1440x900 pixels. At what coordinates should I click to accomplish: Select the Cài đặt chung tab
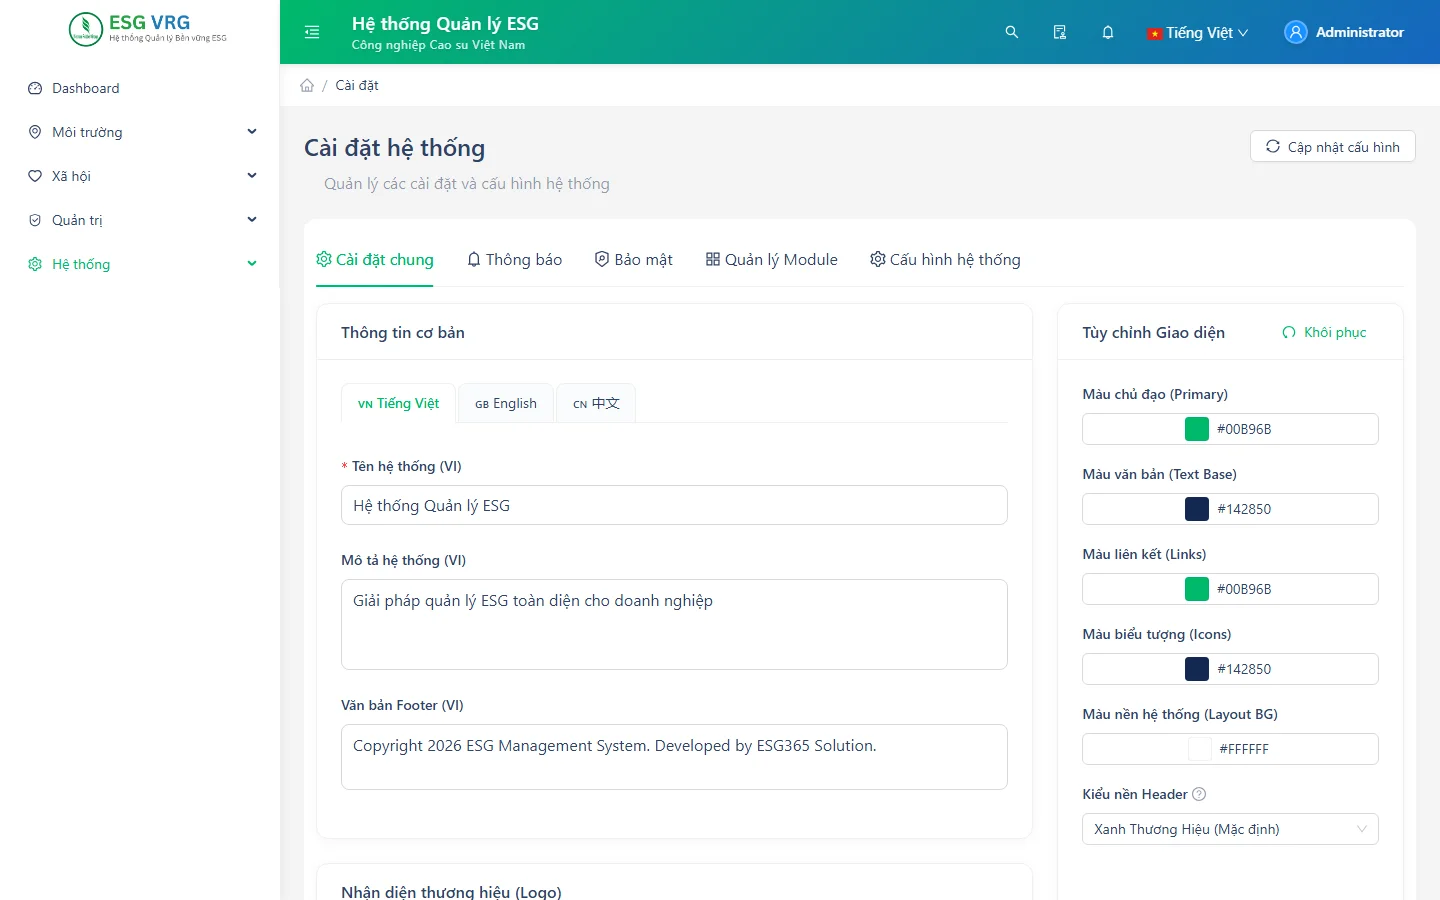375,260
